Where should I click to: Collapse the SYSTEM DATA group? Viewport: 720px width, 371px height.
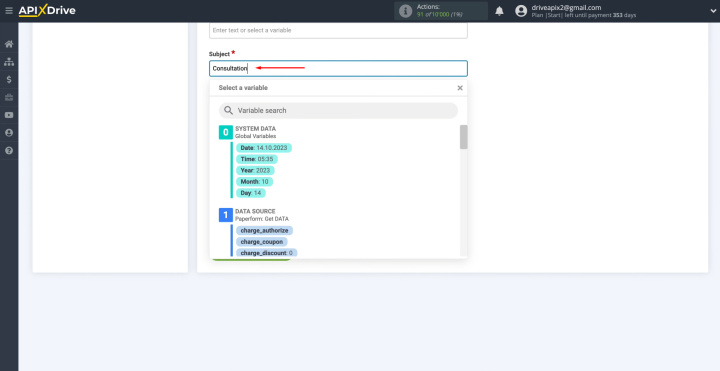225,132
